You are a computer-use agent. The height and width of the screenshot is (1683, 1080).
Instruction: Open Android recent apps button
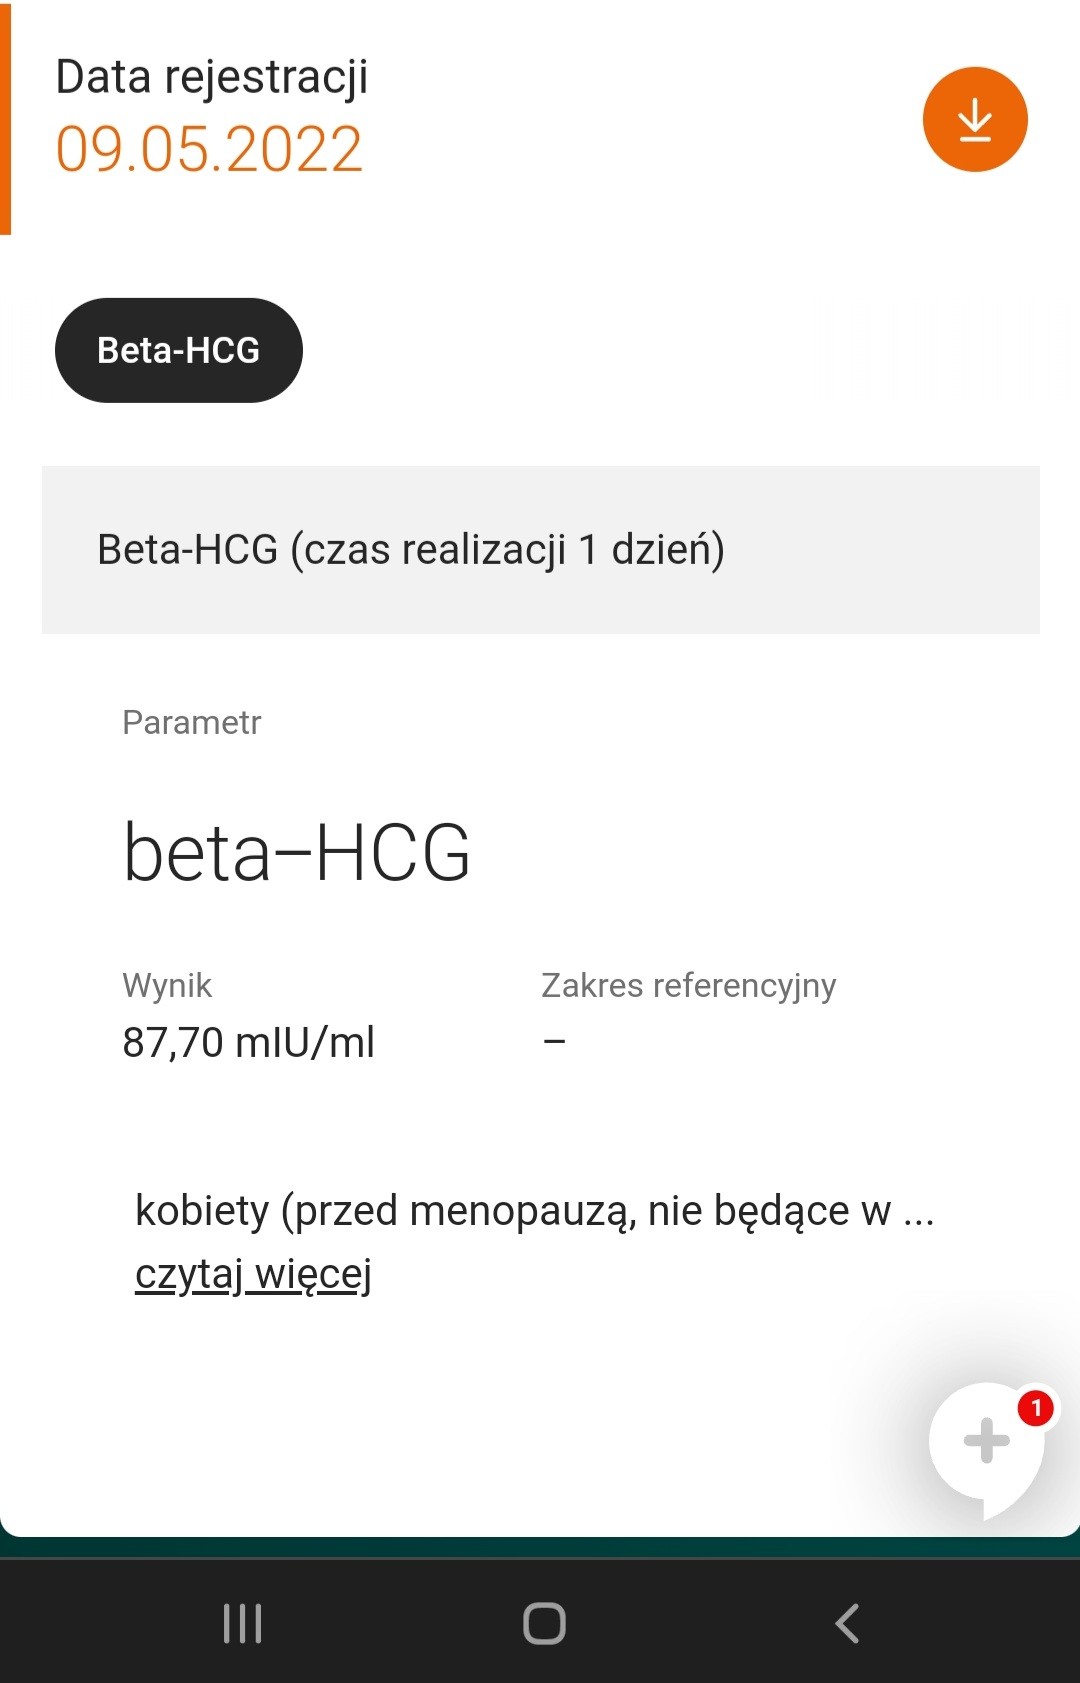pyautogui.click(x=242, y=1622)
